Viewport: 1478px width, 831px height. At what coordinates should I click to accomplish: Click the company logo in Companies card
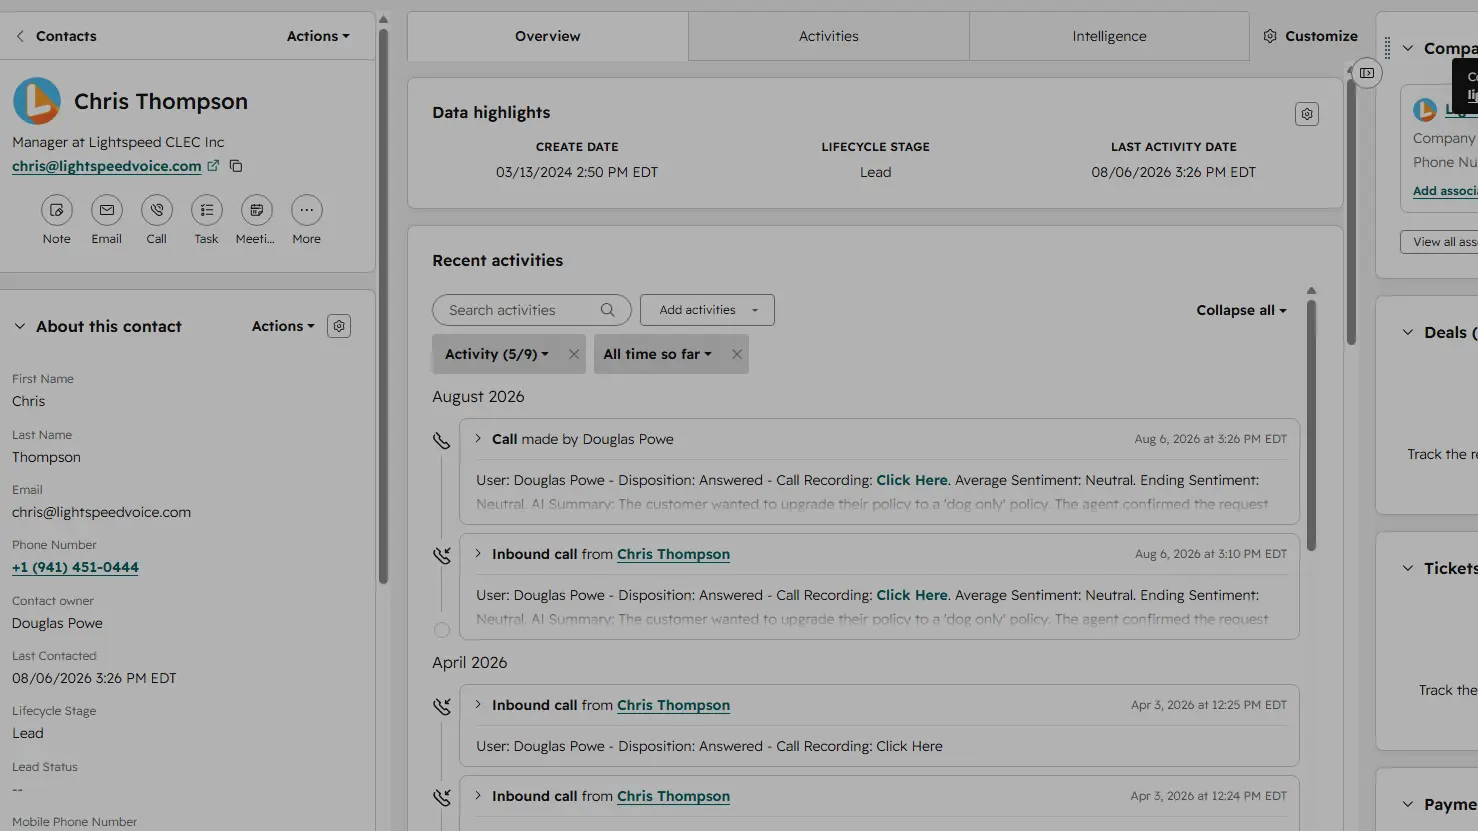pyautogui.click(x=1425, y=110)
